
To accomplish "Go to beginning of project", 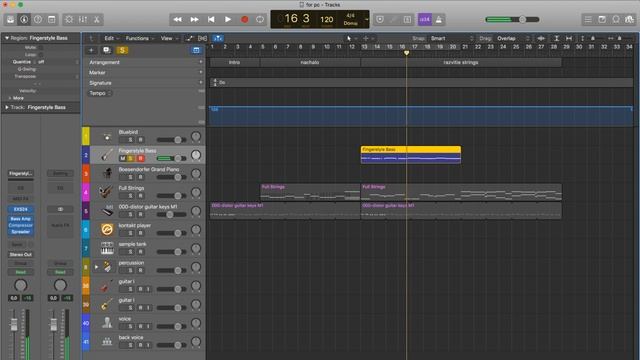I will 211,19.
